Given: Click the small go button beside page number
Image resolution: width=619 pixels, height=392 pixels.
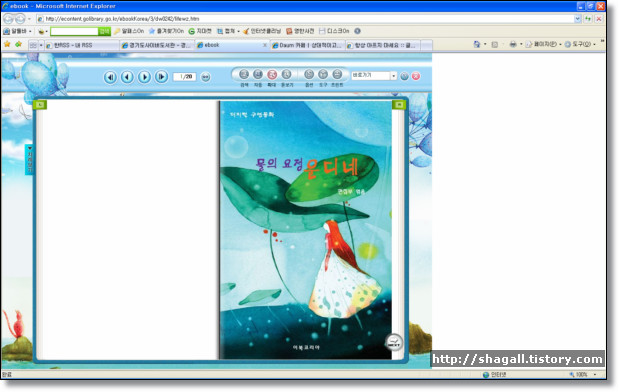Looking at the screenshot, I should coord(205,77).
